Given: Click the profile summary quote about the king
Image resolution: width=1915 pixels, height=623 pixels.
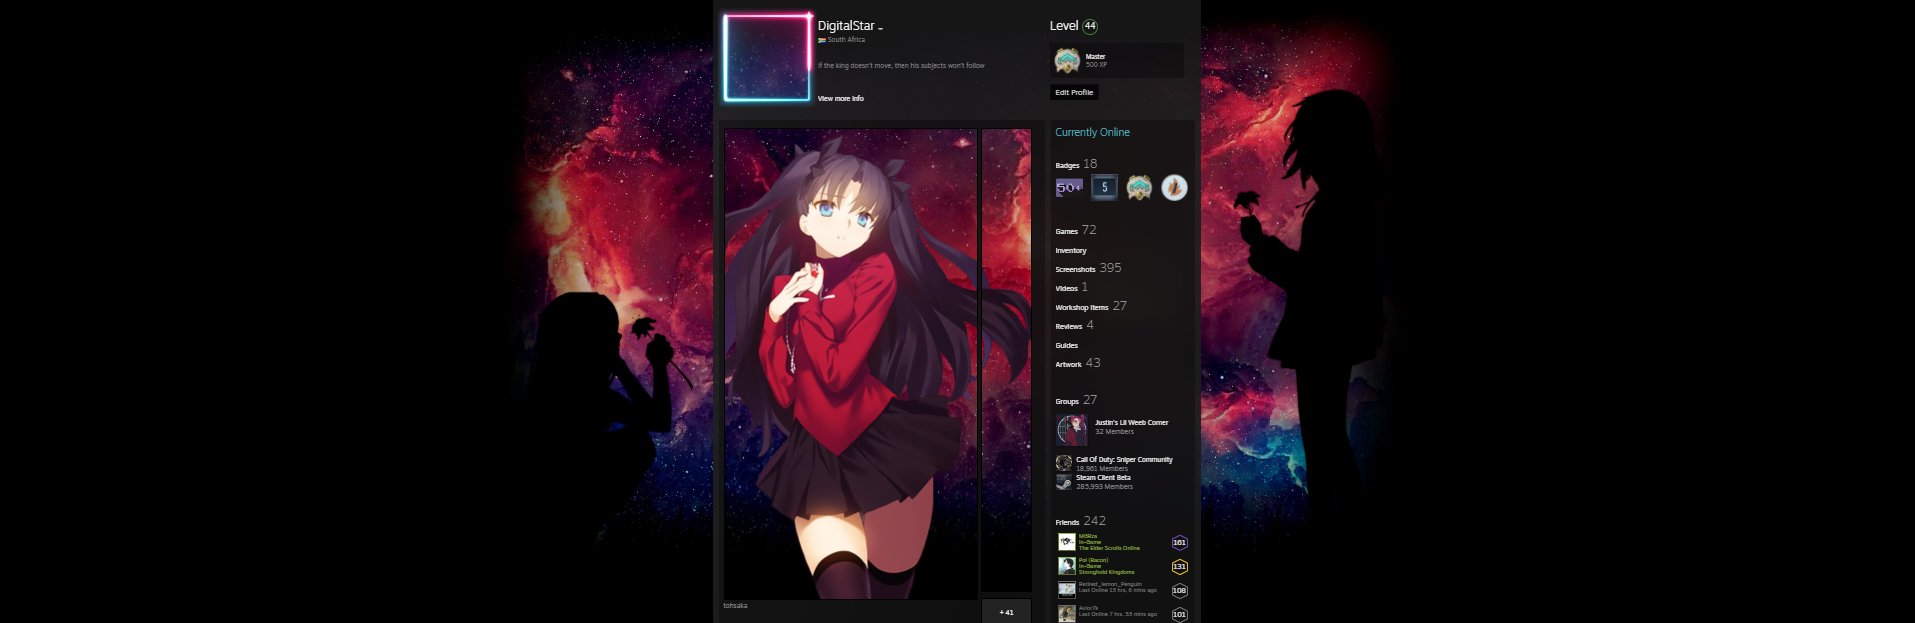Looking at the screenshot, I should [901, 65].
